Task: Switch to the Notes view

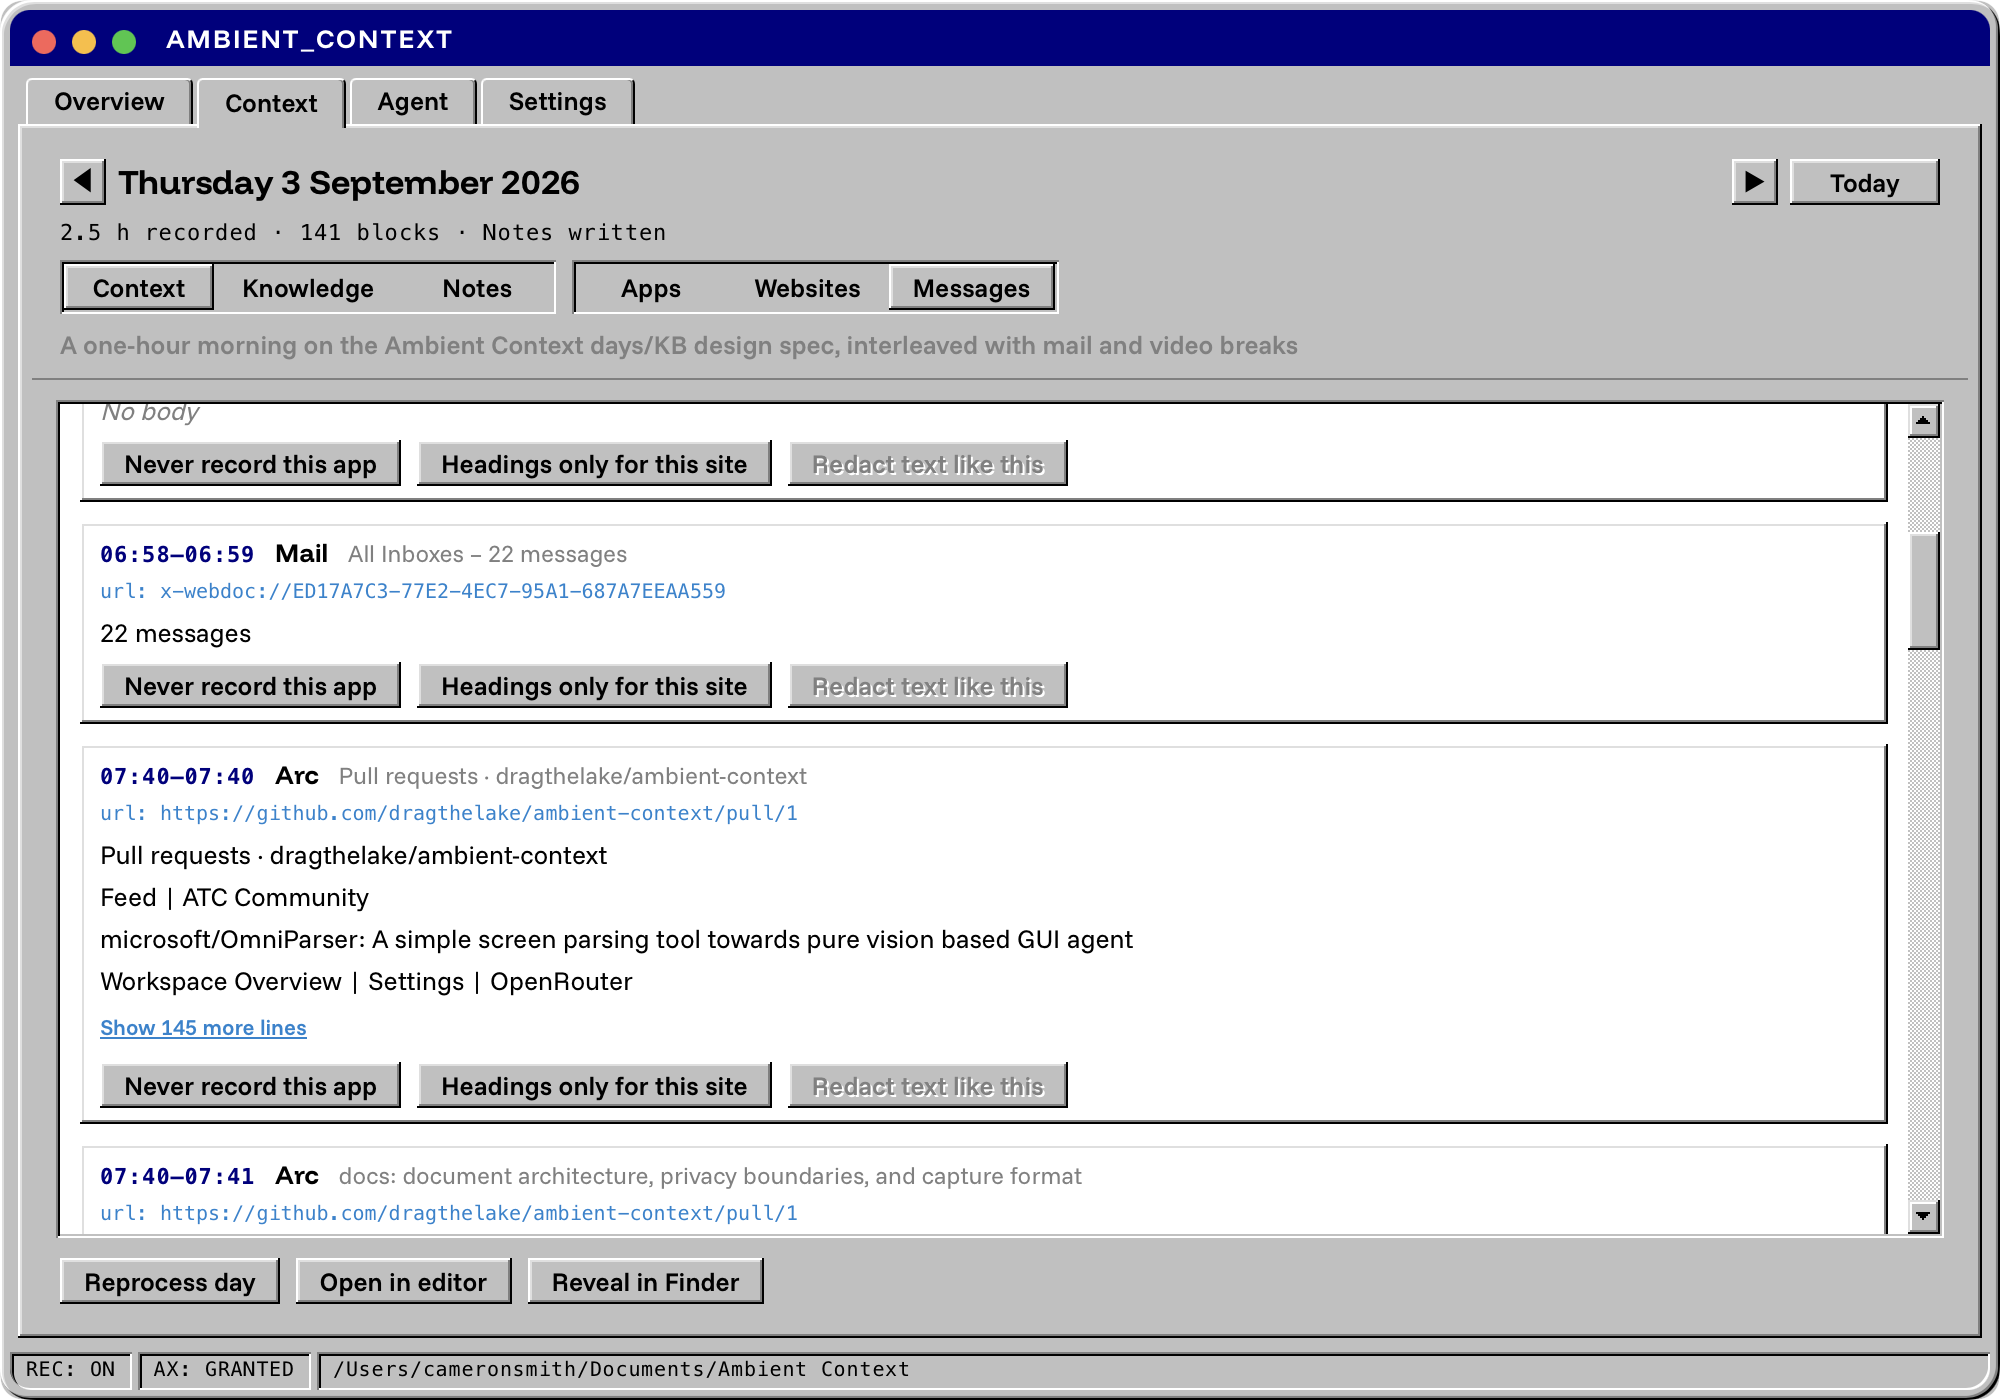Action: 477,288
